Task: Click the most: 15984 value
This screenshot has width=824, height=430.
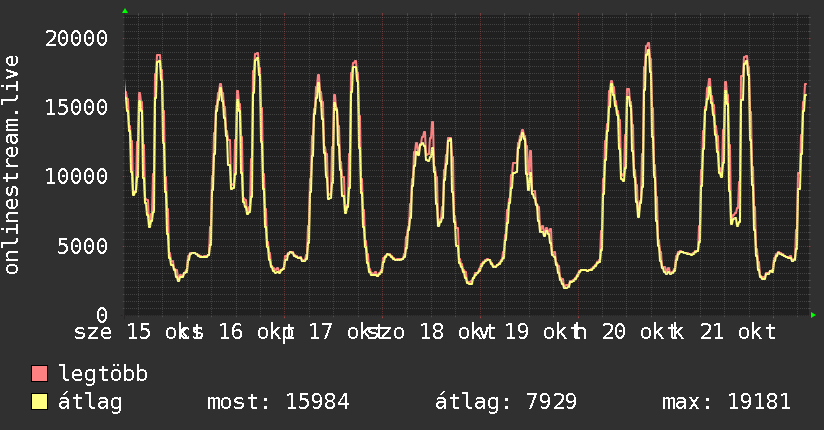Action: click(278, 402)
